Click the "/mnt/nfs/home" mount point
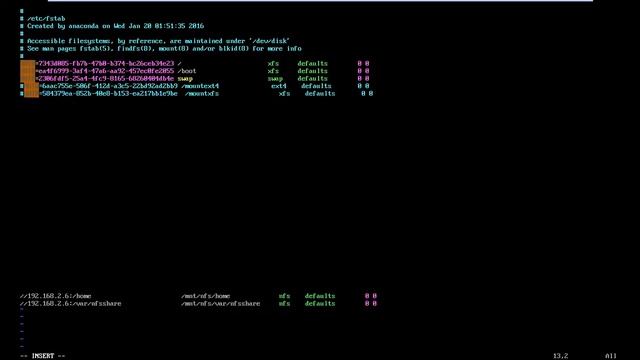This screenshot has width=640, height=360. tap(206, 296)
